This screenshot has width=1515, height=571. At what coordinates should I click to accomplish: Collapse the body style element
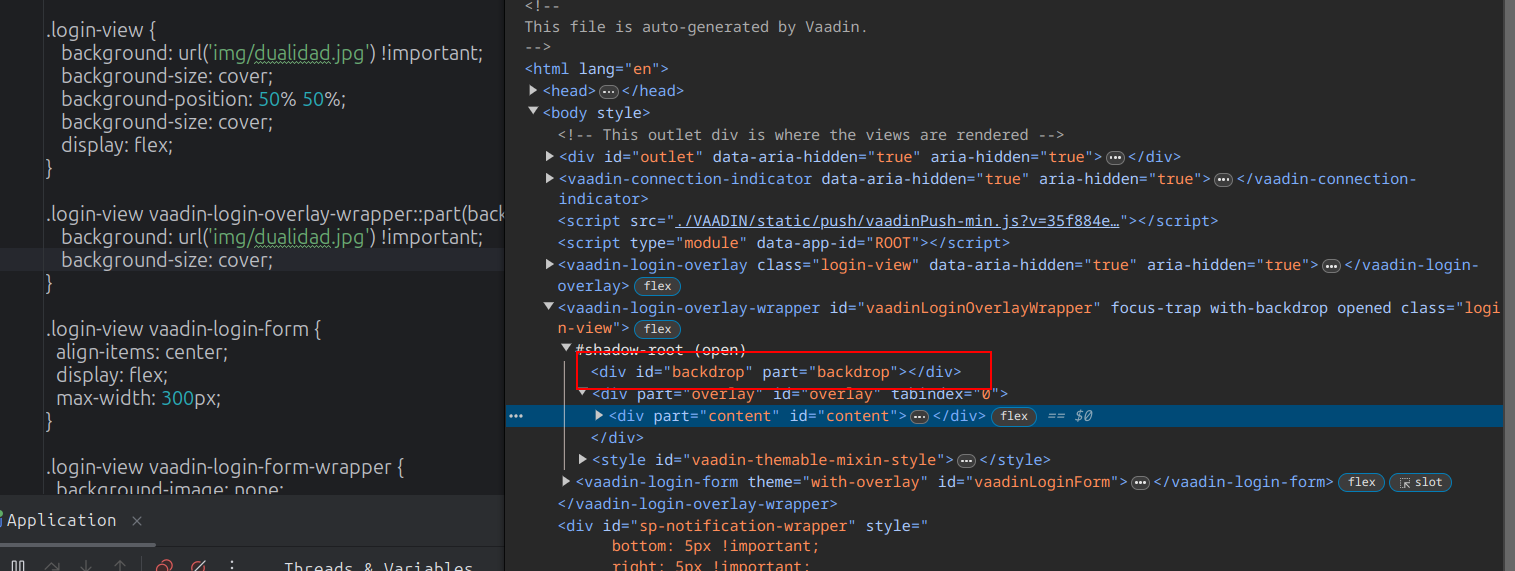534,113
